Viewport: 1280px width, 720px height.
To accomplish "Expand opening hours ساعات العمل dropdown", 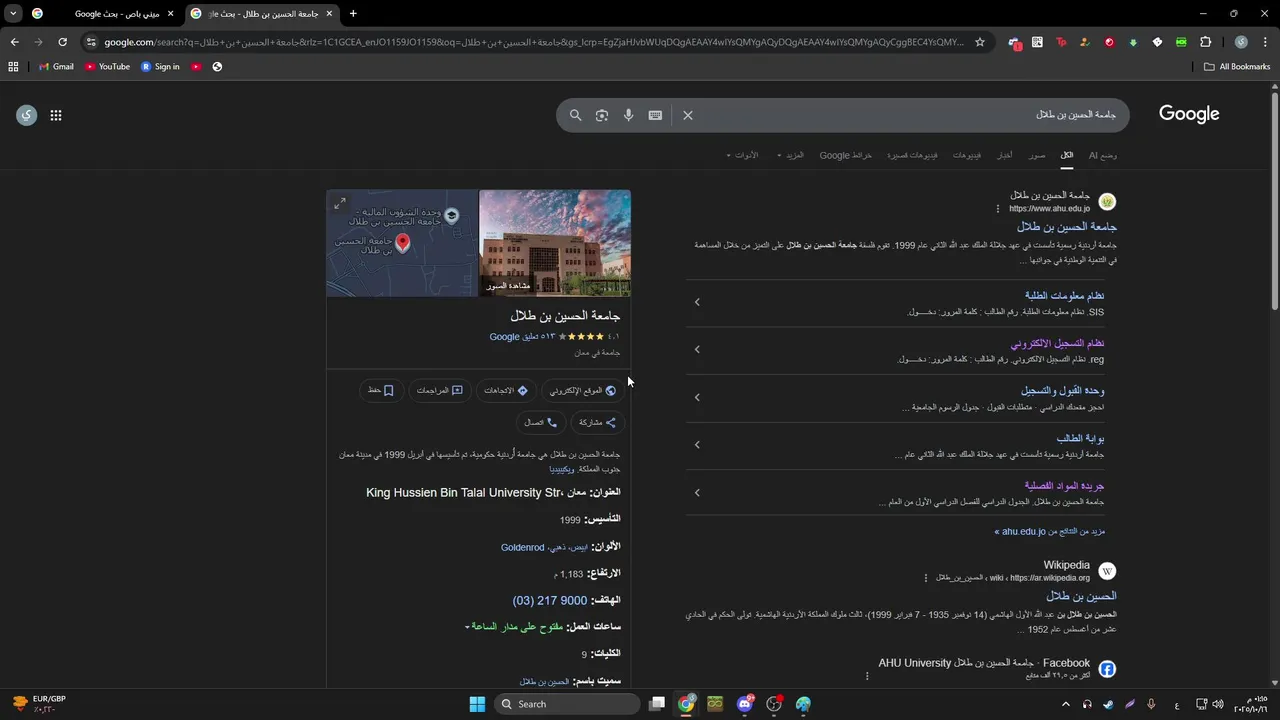I will 467,627.
